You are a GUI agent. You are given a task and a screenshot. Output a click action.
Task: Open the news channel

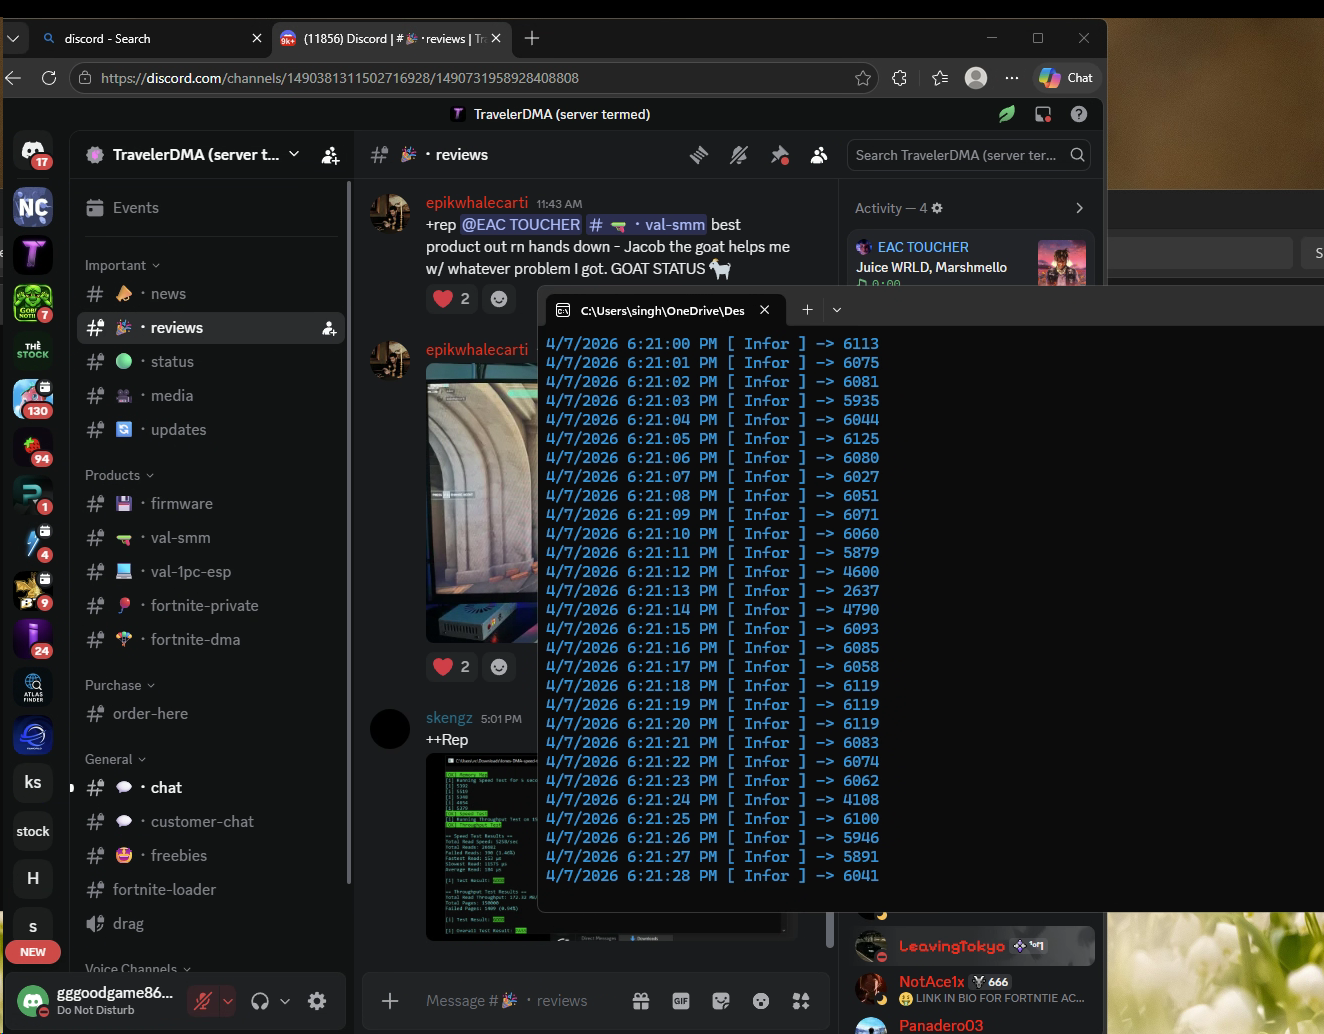211,294
